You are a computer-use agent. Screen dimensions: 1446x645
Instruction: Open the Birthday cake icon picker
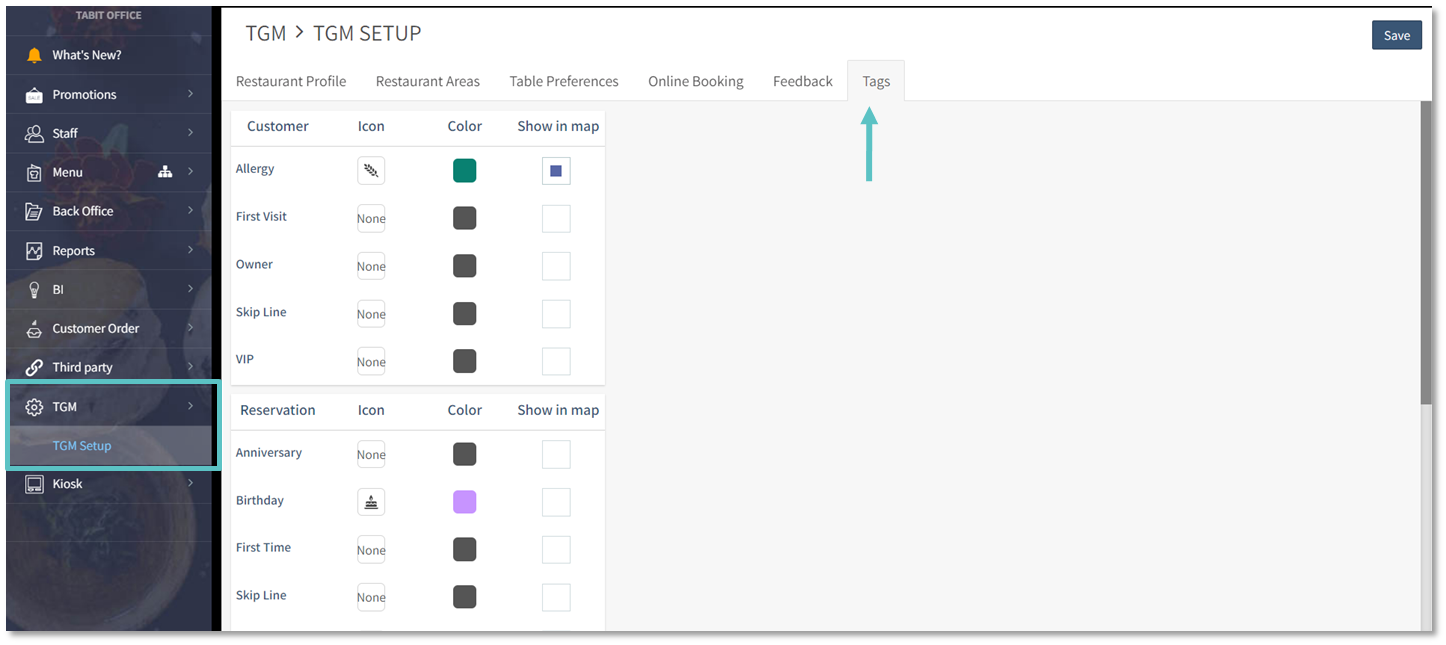(x=371, y=502)
